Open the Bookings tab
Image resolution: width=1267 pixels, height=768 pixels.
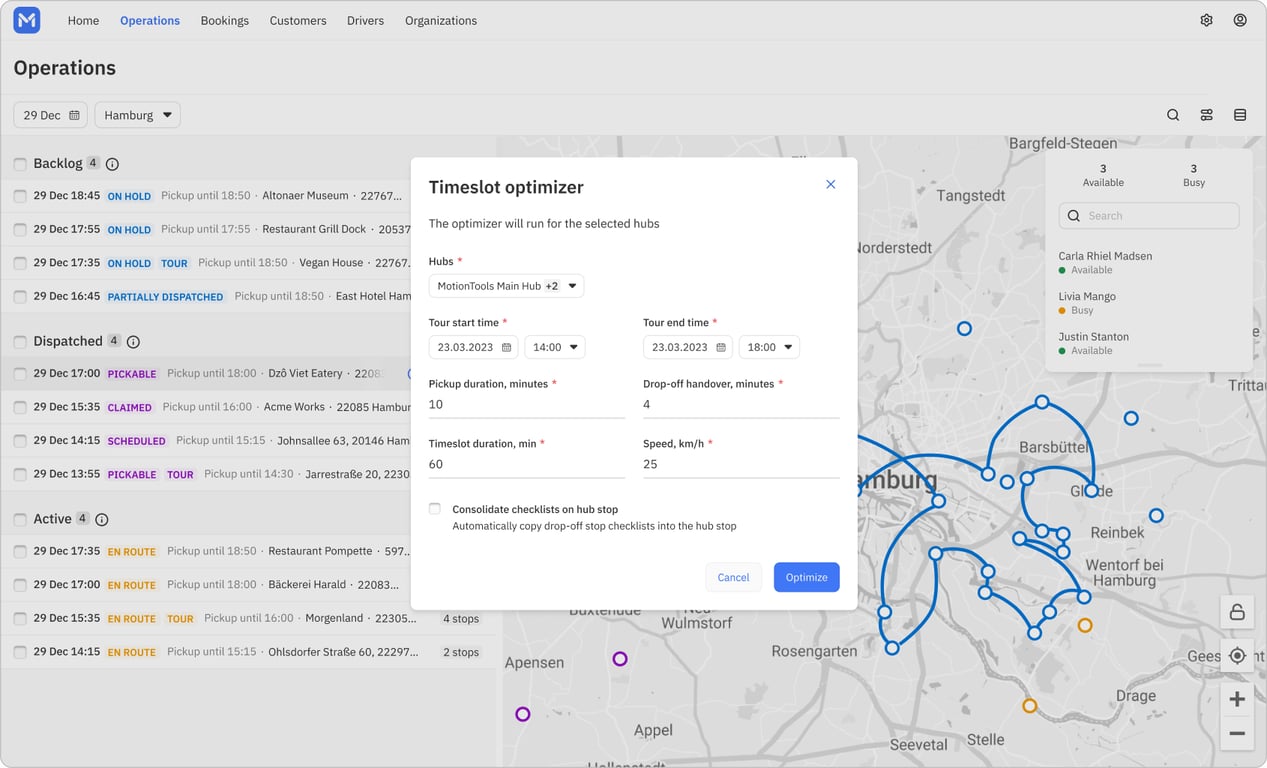coord(225,20)
